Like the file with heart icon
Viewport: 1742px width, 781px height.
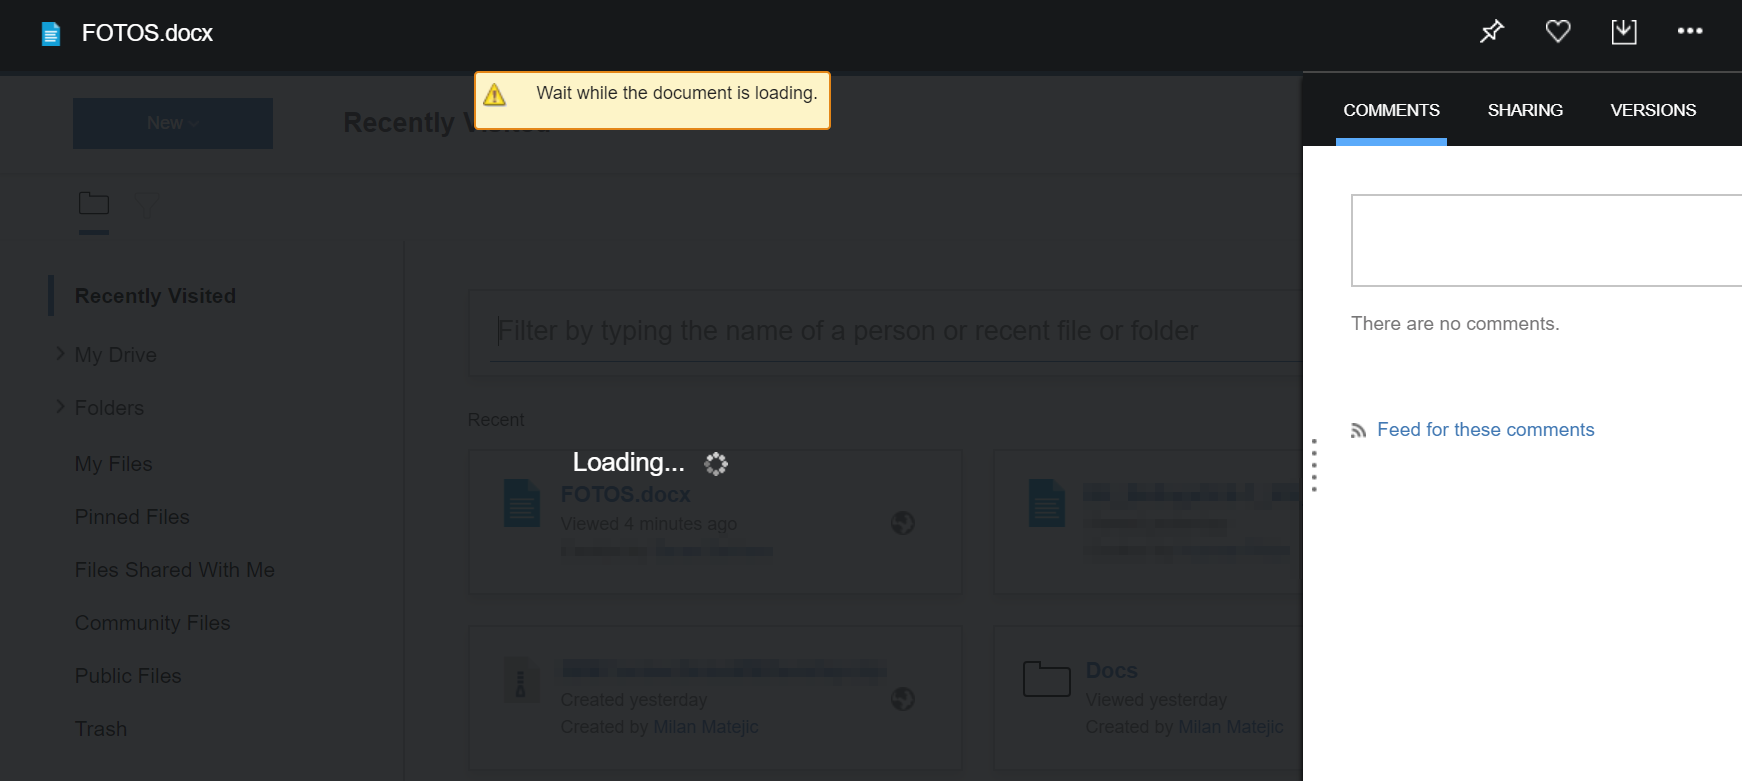coord(1558,32)
